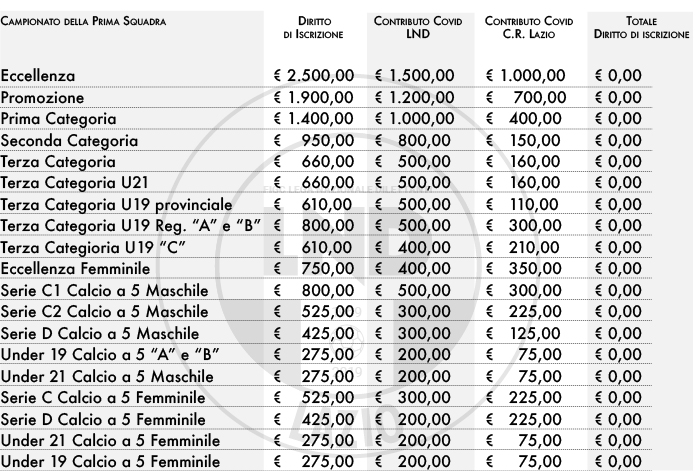
Task: Click the Prima Categoria row label
Action: pyautogui.click(x=59, y=119)
